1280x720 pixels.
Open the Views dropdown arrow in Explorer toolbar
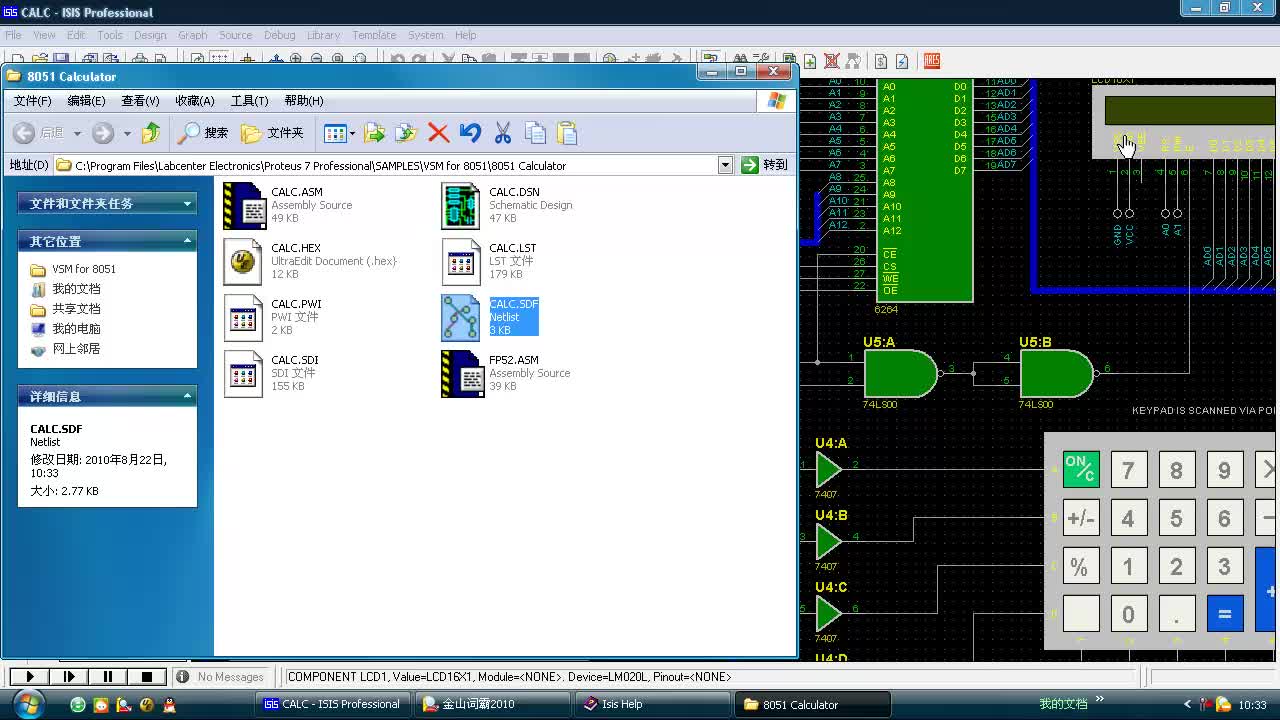352,133
